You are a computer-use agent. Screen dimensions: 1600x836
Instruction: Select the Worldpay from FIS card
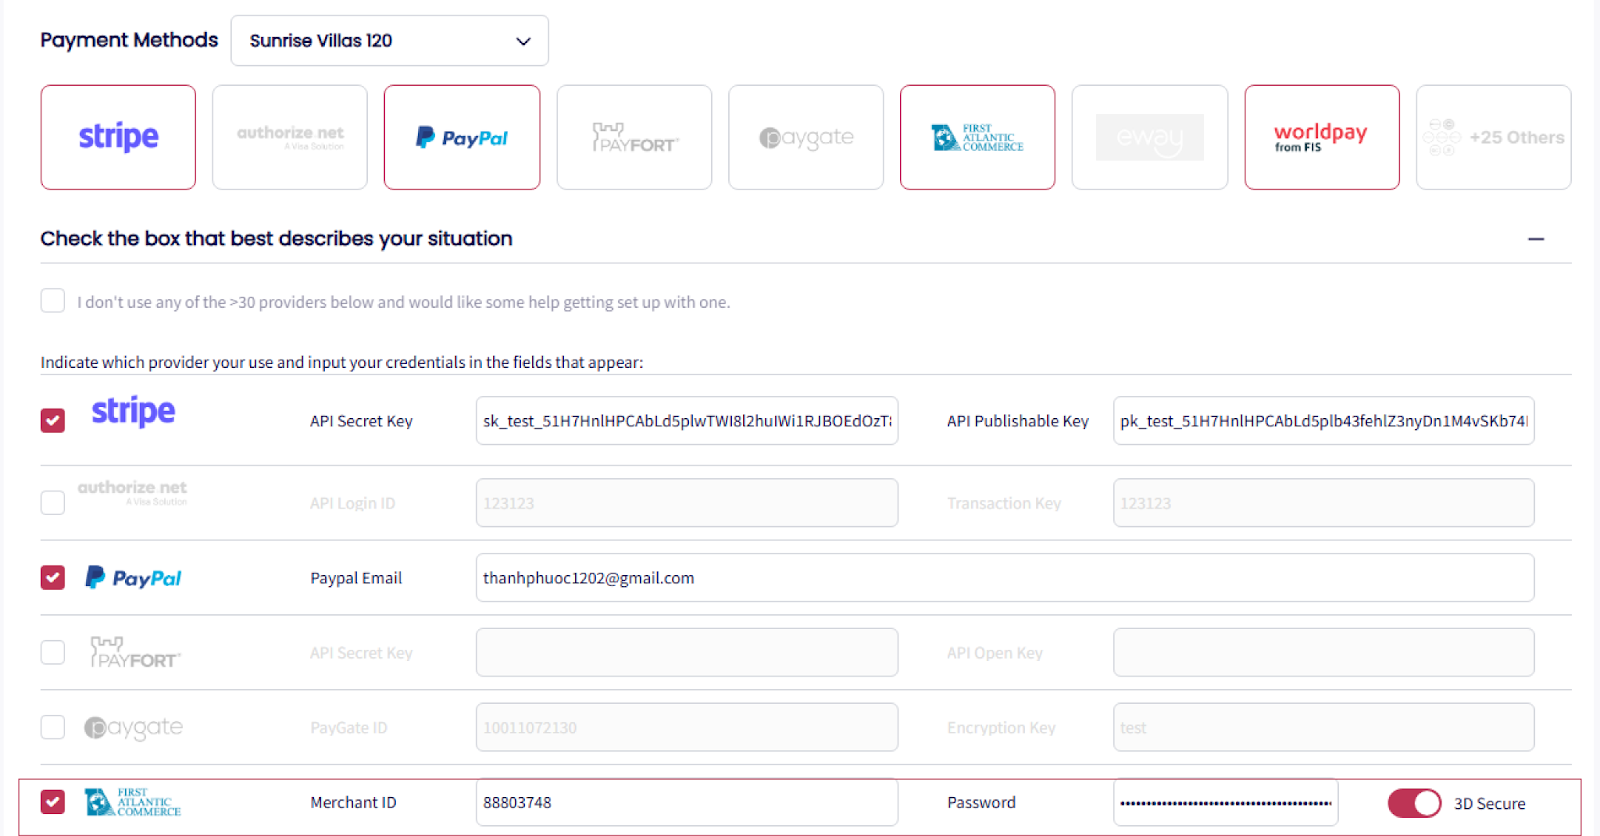(x=1322, y=137)
